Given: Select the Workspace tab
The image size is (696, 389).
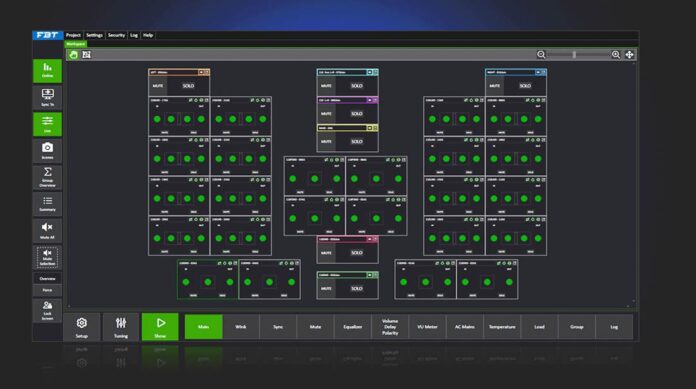Looking at the screenshot, I should pyautogui.click(x=75, y=44).
